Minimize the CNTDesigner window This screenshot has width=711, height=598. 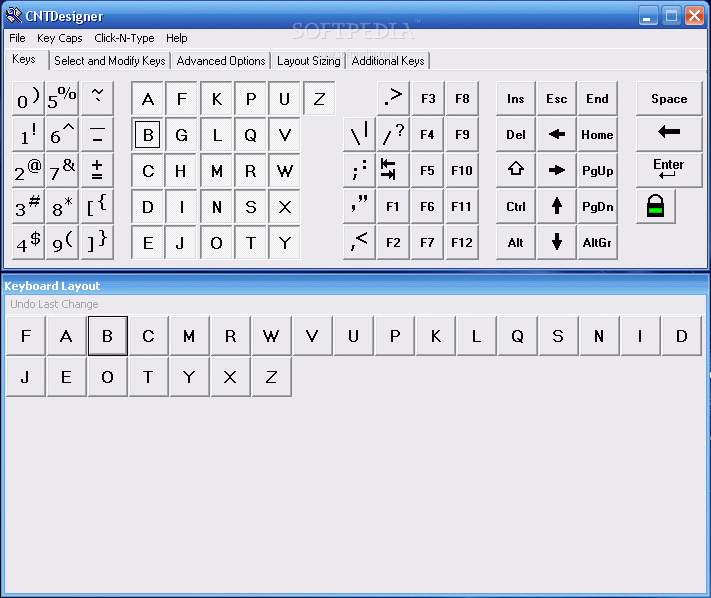pos(648,16)
